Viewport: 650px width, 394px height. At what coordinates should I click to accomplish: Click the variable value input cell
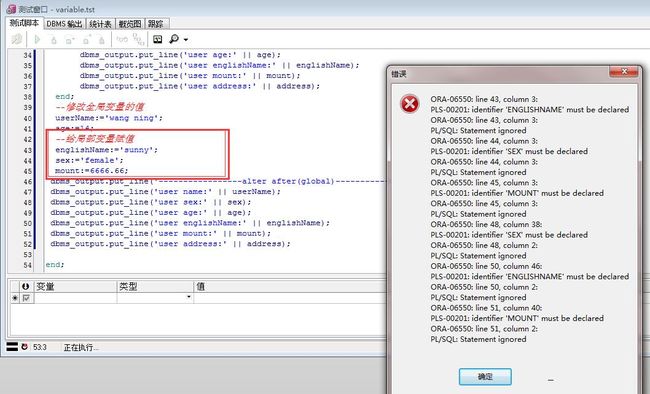coord(289,298)
